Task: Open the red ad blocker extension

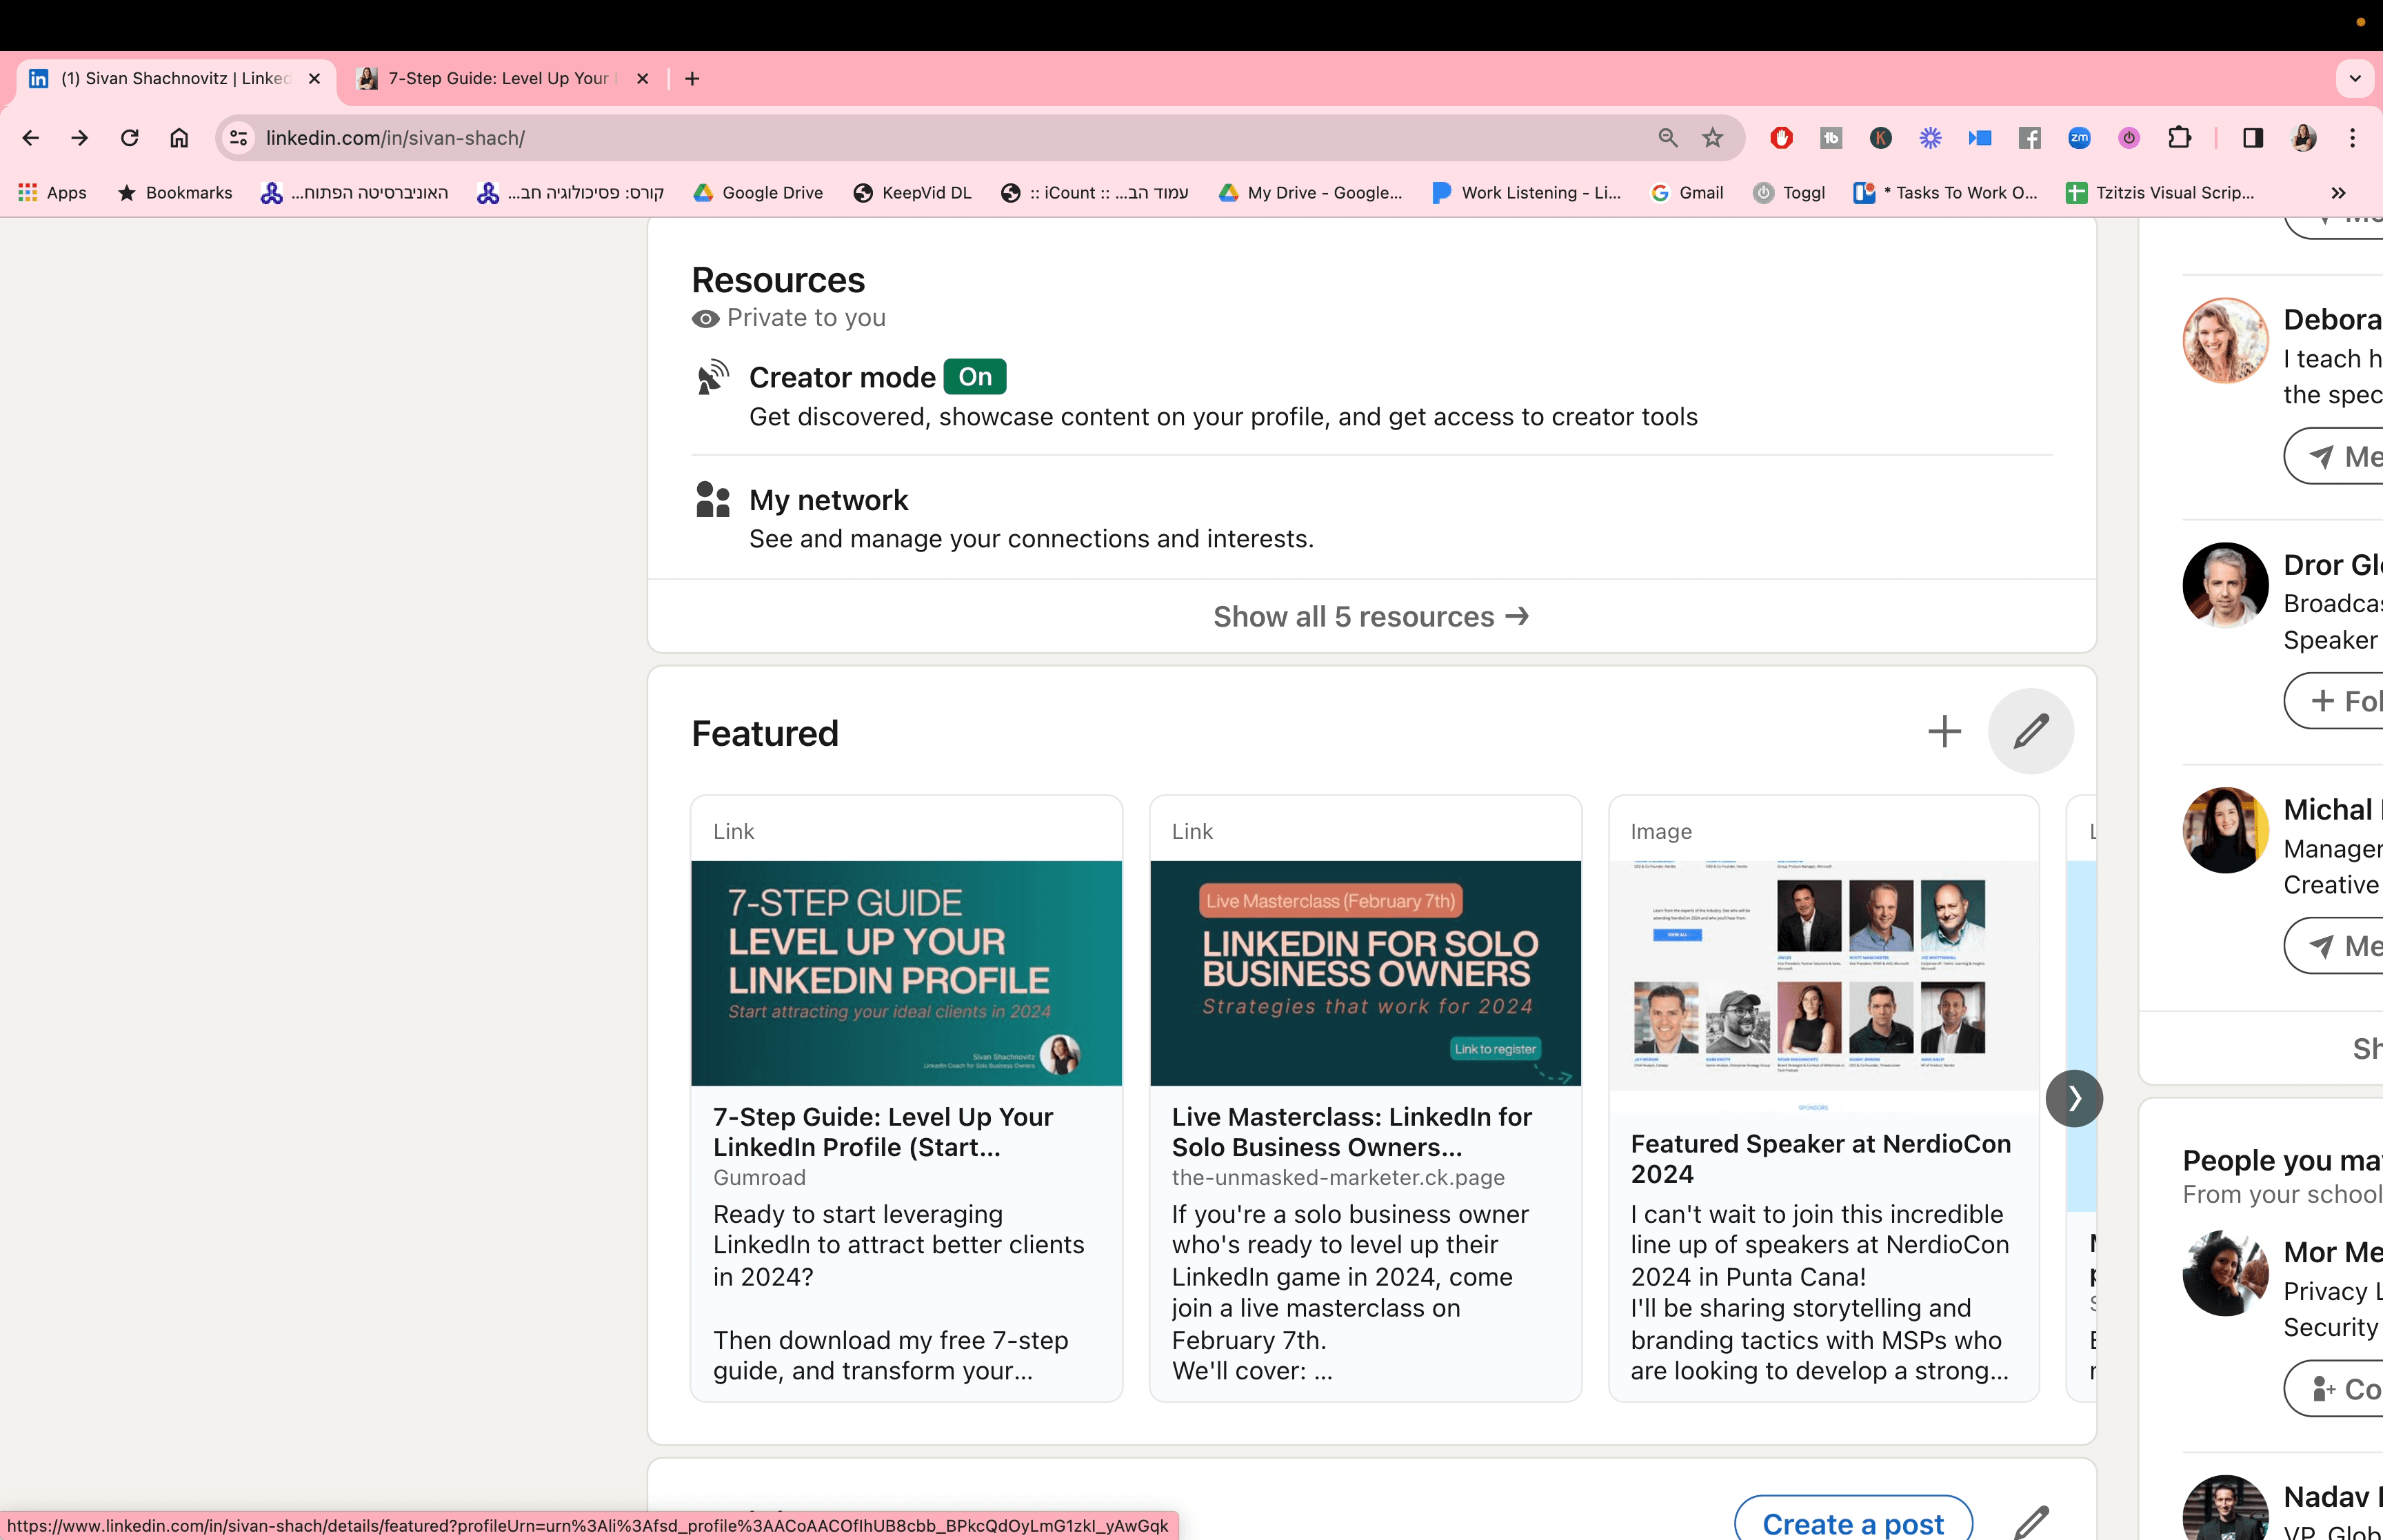Action: coord(1781,138)
